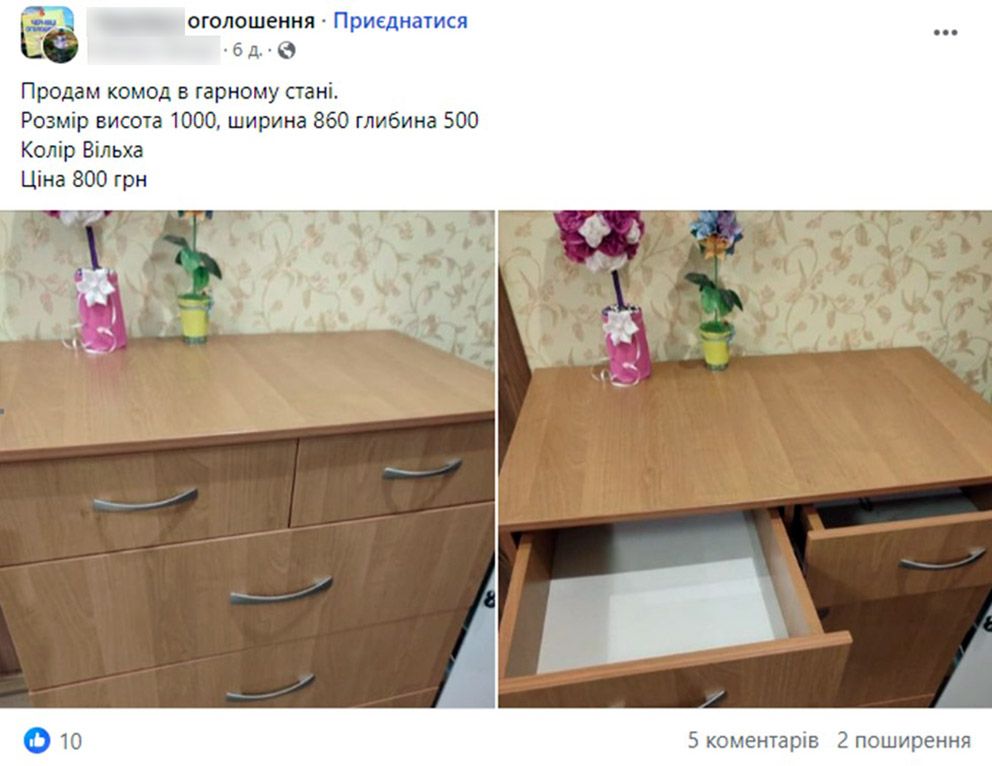View the 2 поширення shares
The image size is (992, 766).
point(903,740)
